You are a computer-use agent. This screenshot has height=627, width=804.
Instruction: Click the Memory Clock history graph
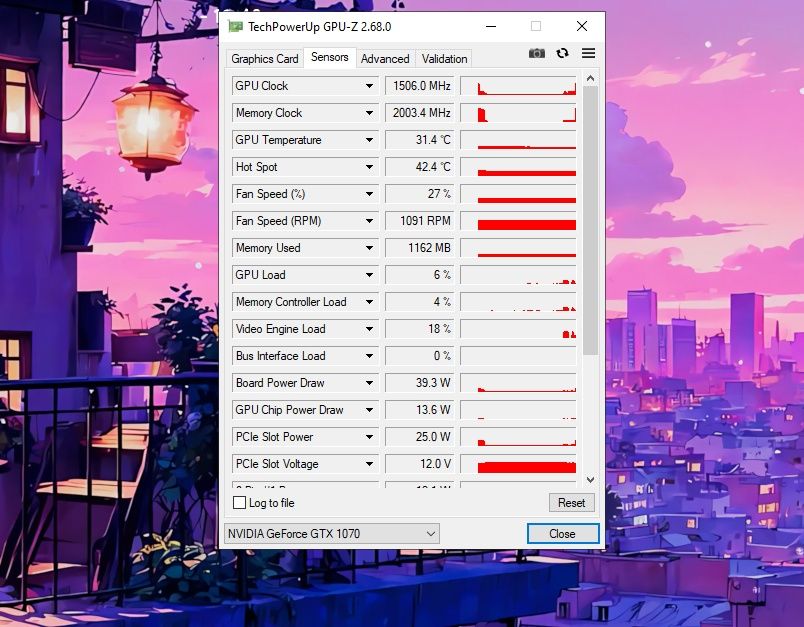518,113
